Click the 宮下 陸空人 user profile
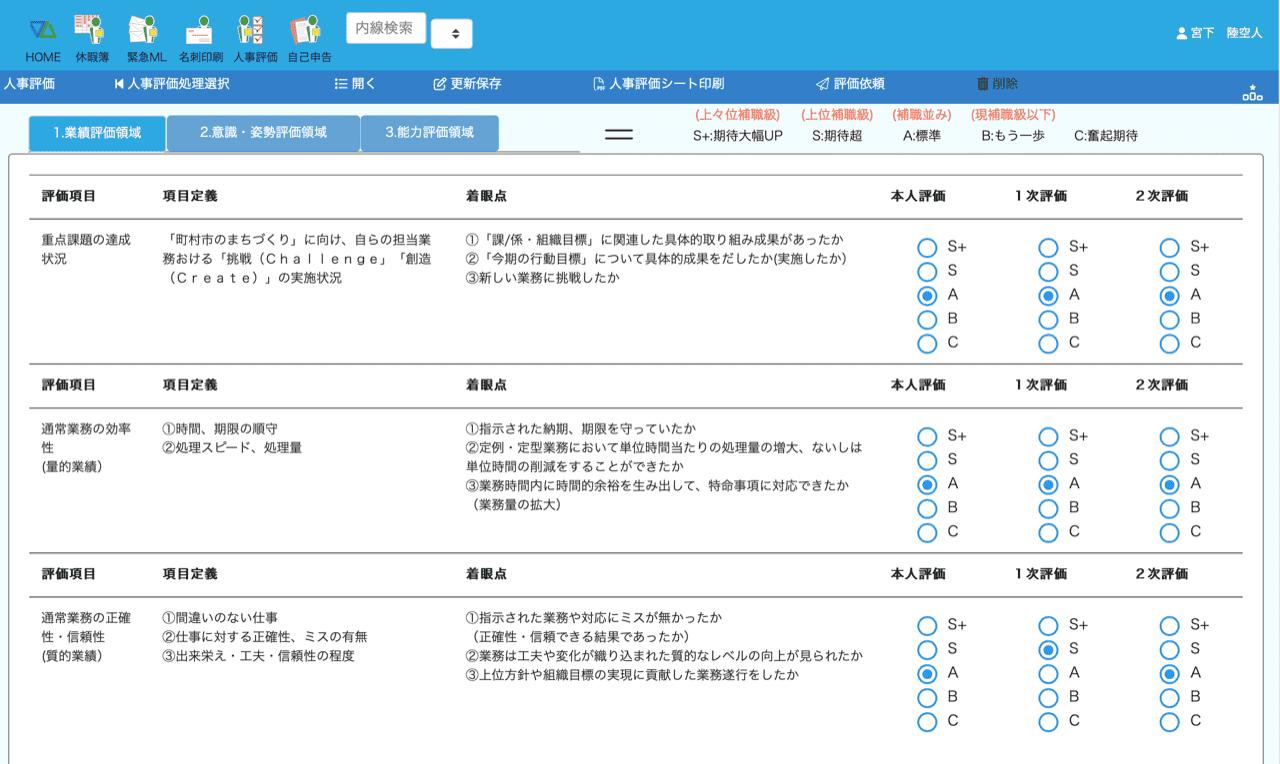 [1219, 33]
